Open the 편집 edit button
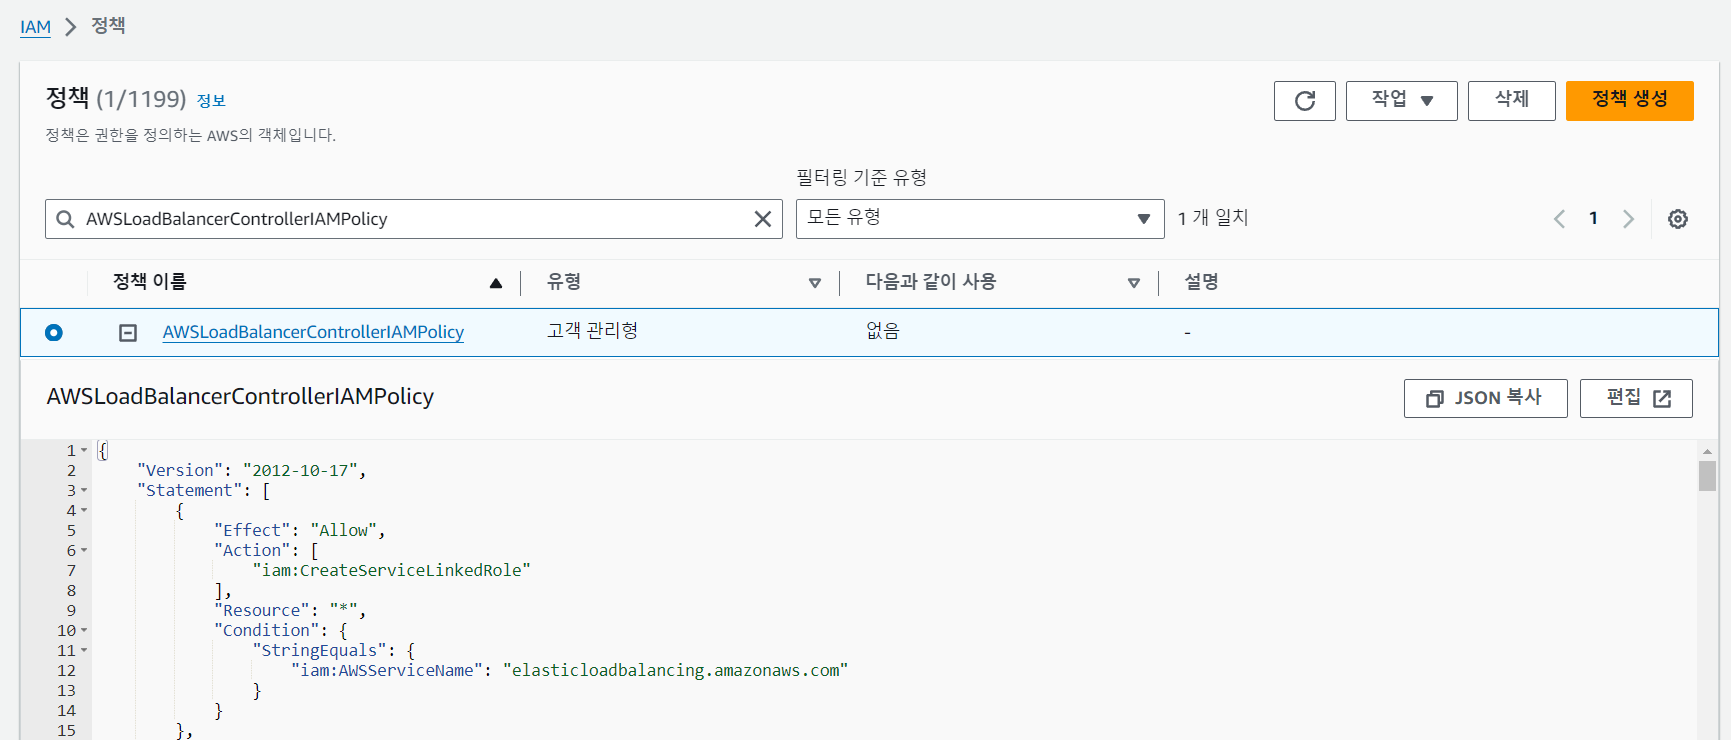 (x=1636, y=398)
